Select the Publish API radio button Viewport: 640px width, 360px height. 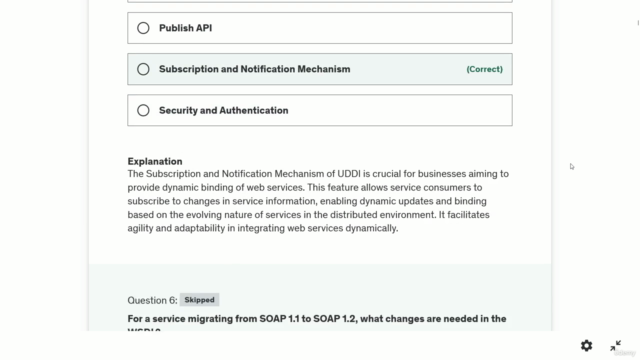[143, 28]
